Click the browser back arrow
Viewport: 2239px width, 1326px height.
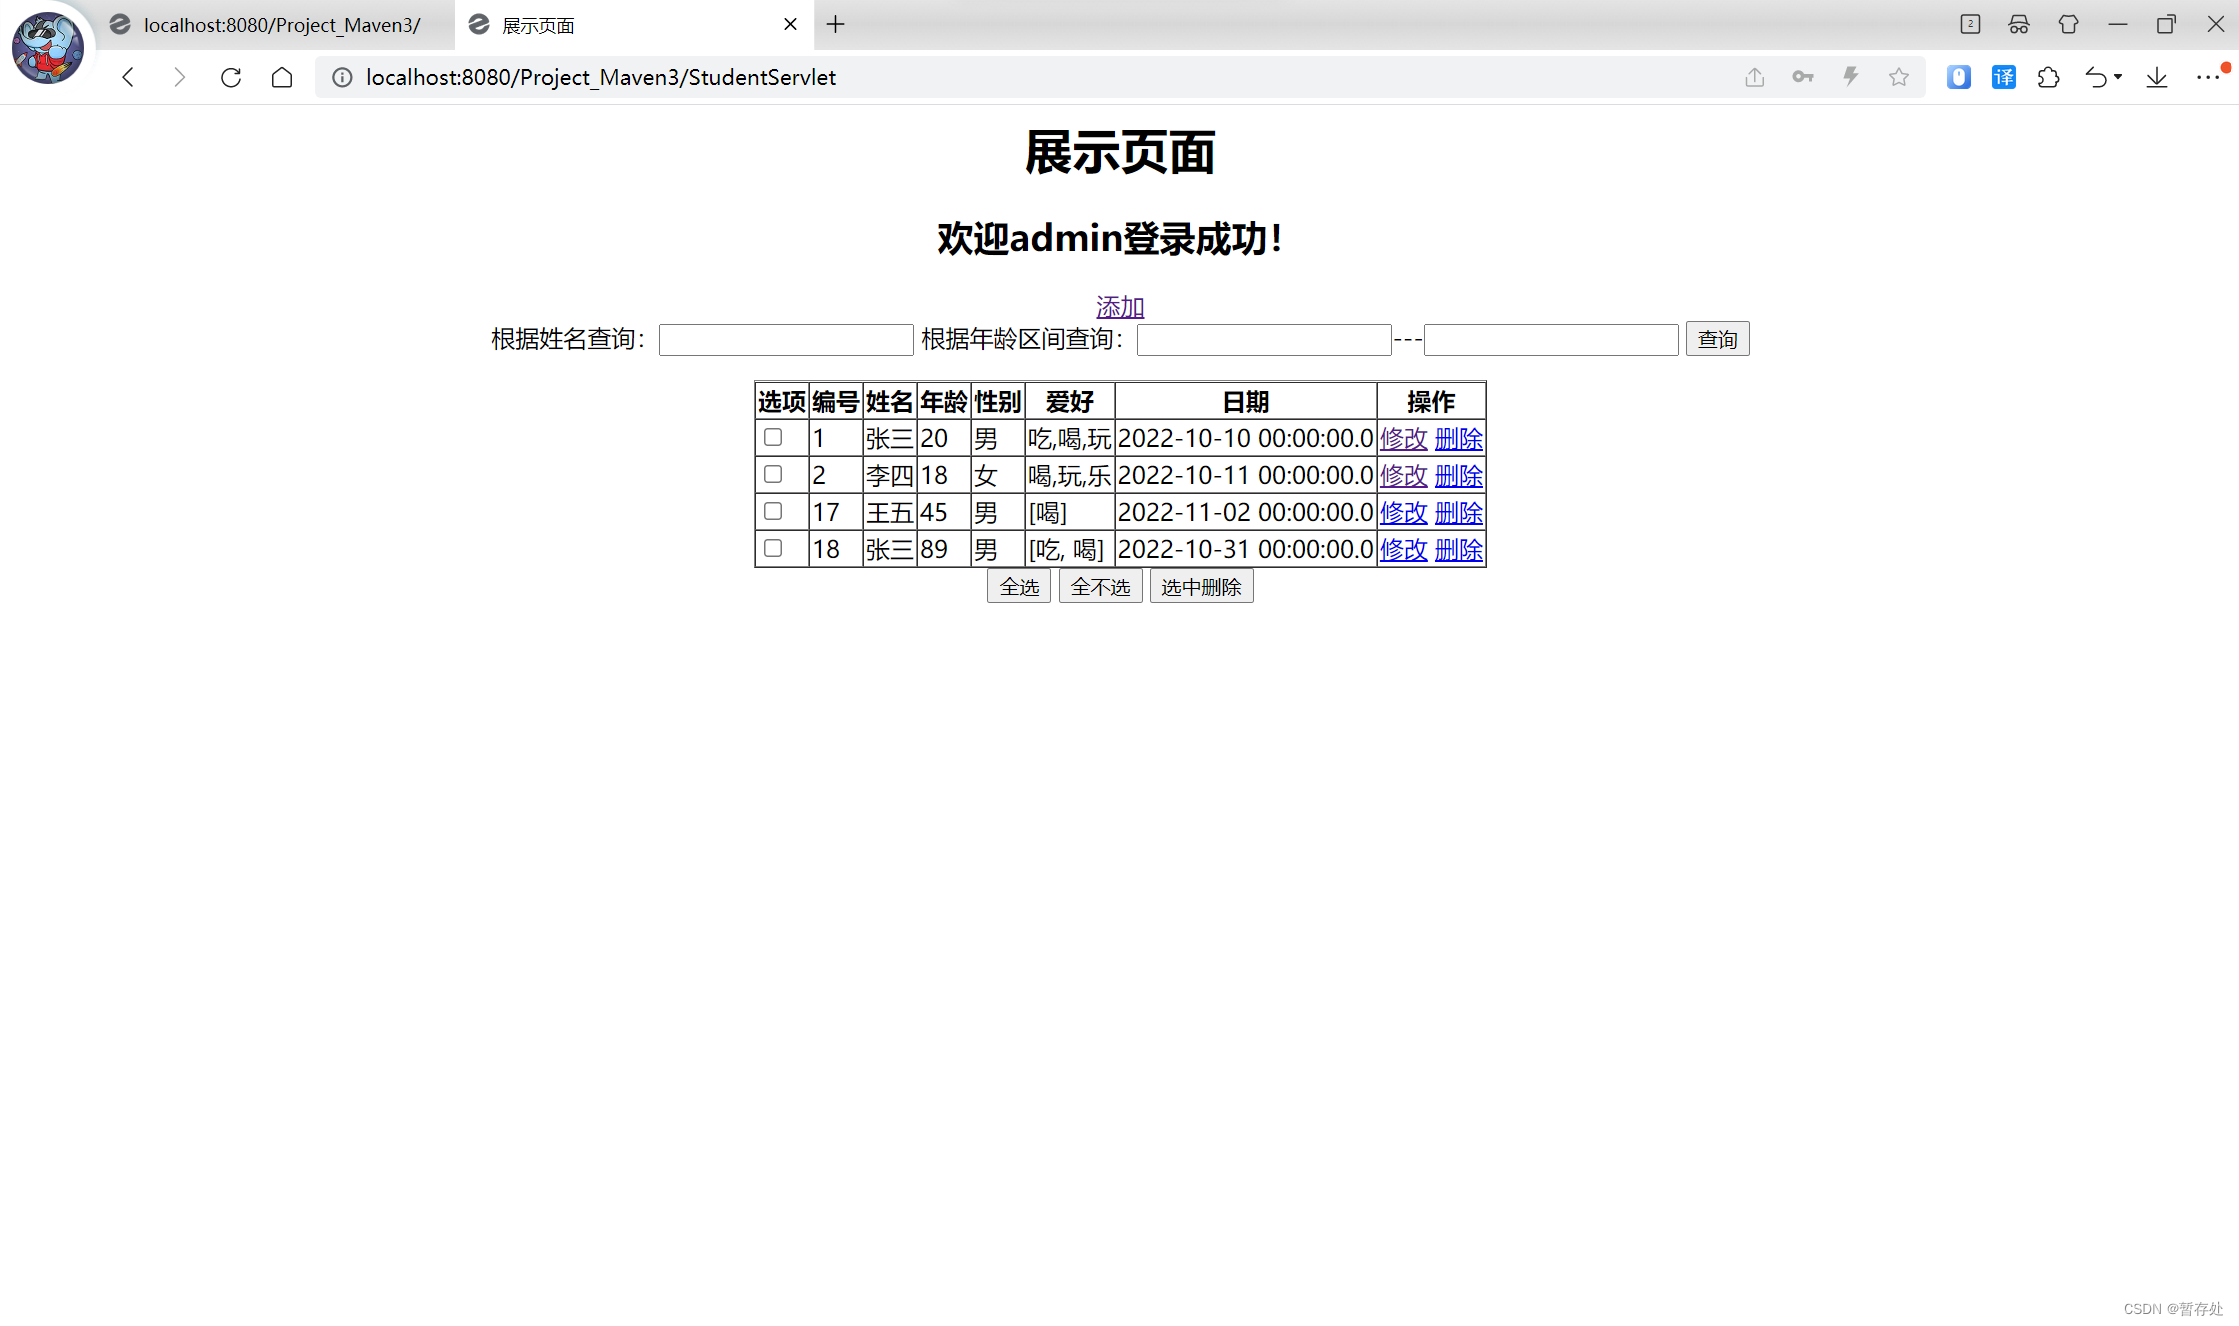pyautogui.click(x=128, y=77)
